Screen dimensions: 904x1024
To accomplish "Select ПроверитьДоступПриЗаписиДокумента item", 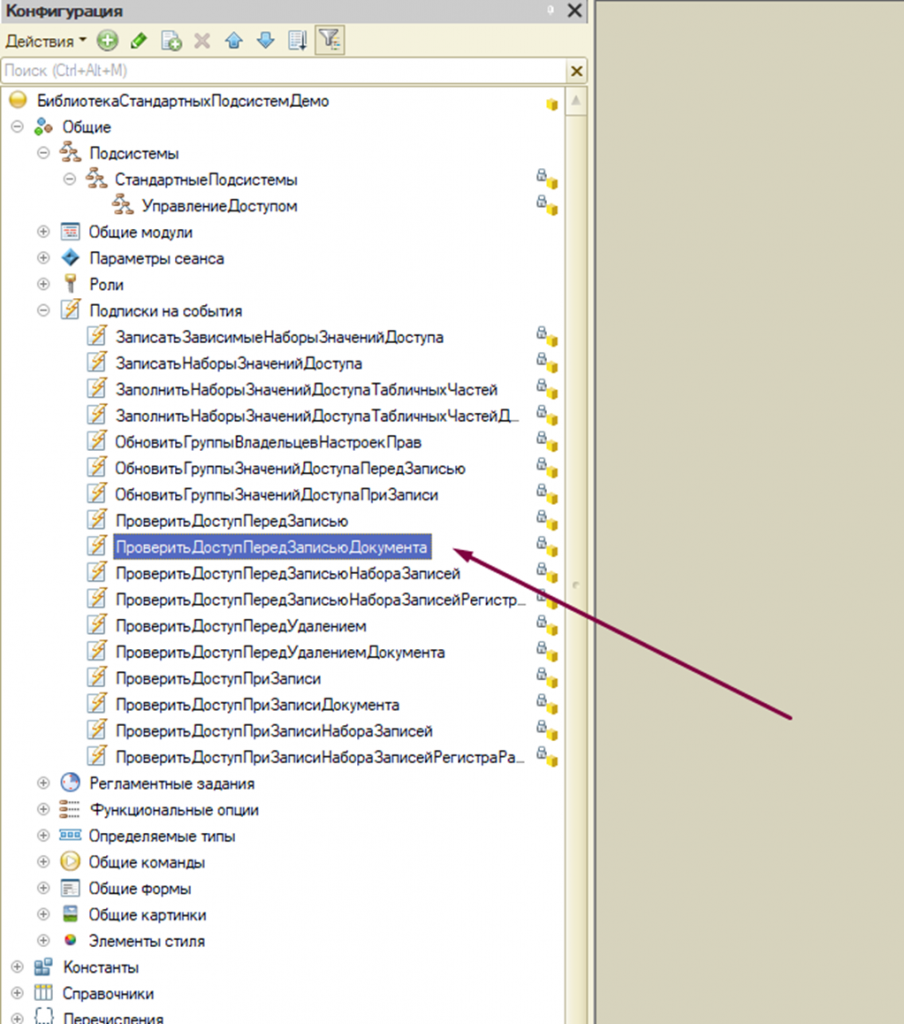I will [x=257, y=705].
